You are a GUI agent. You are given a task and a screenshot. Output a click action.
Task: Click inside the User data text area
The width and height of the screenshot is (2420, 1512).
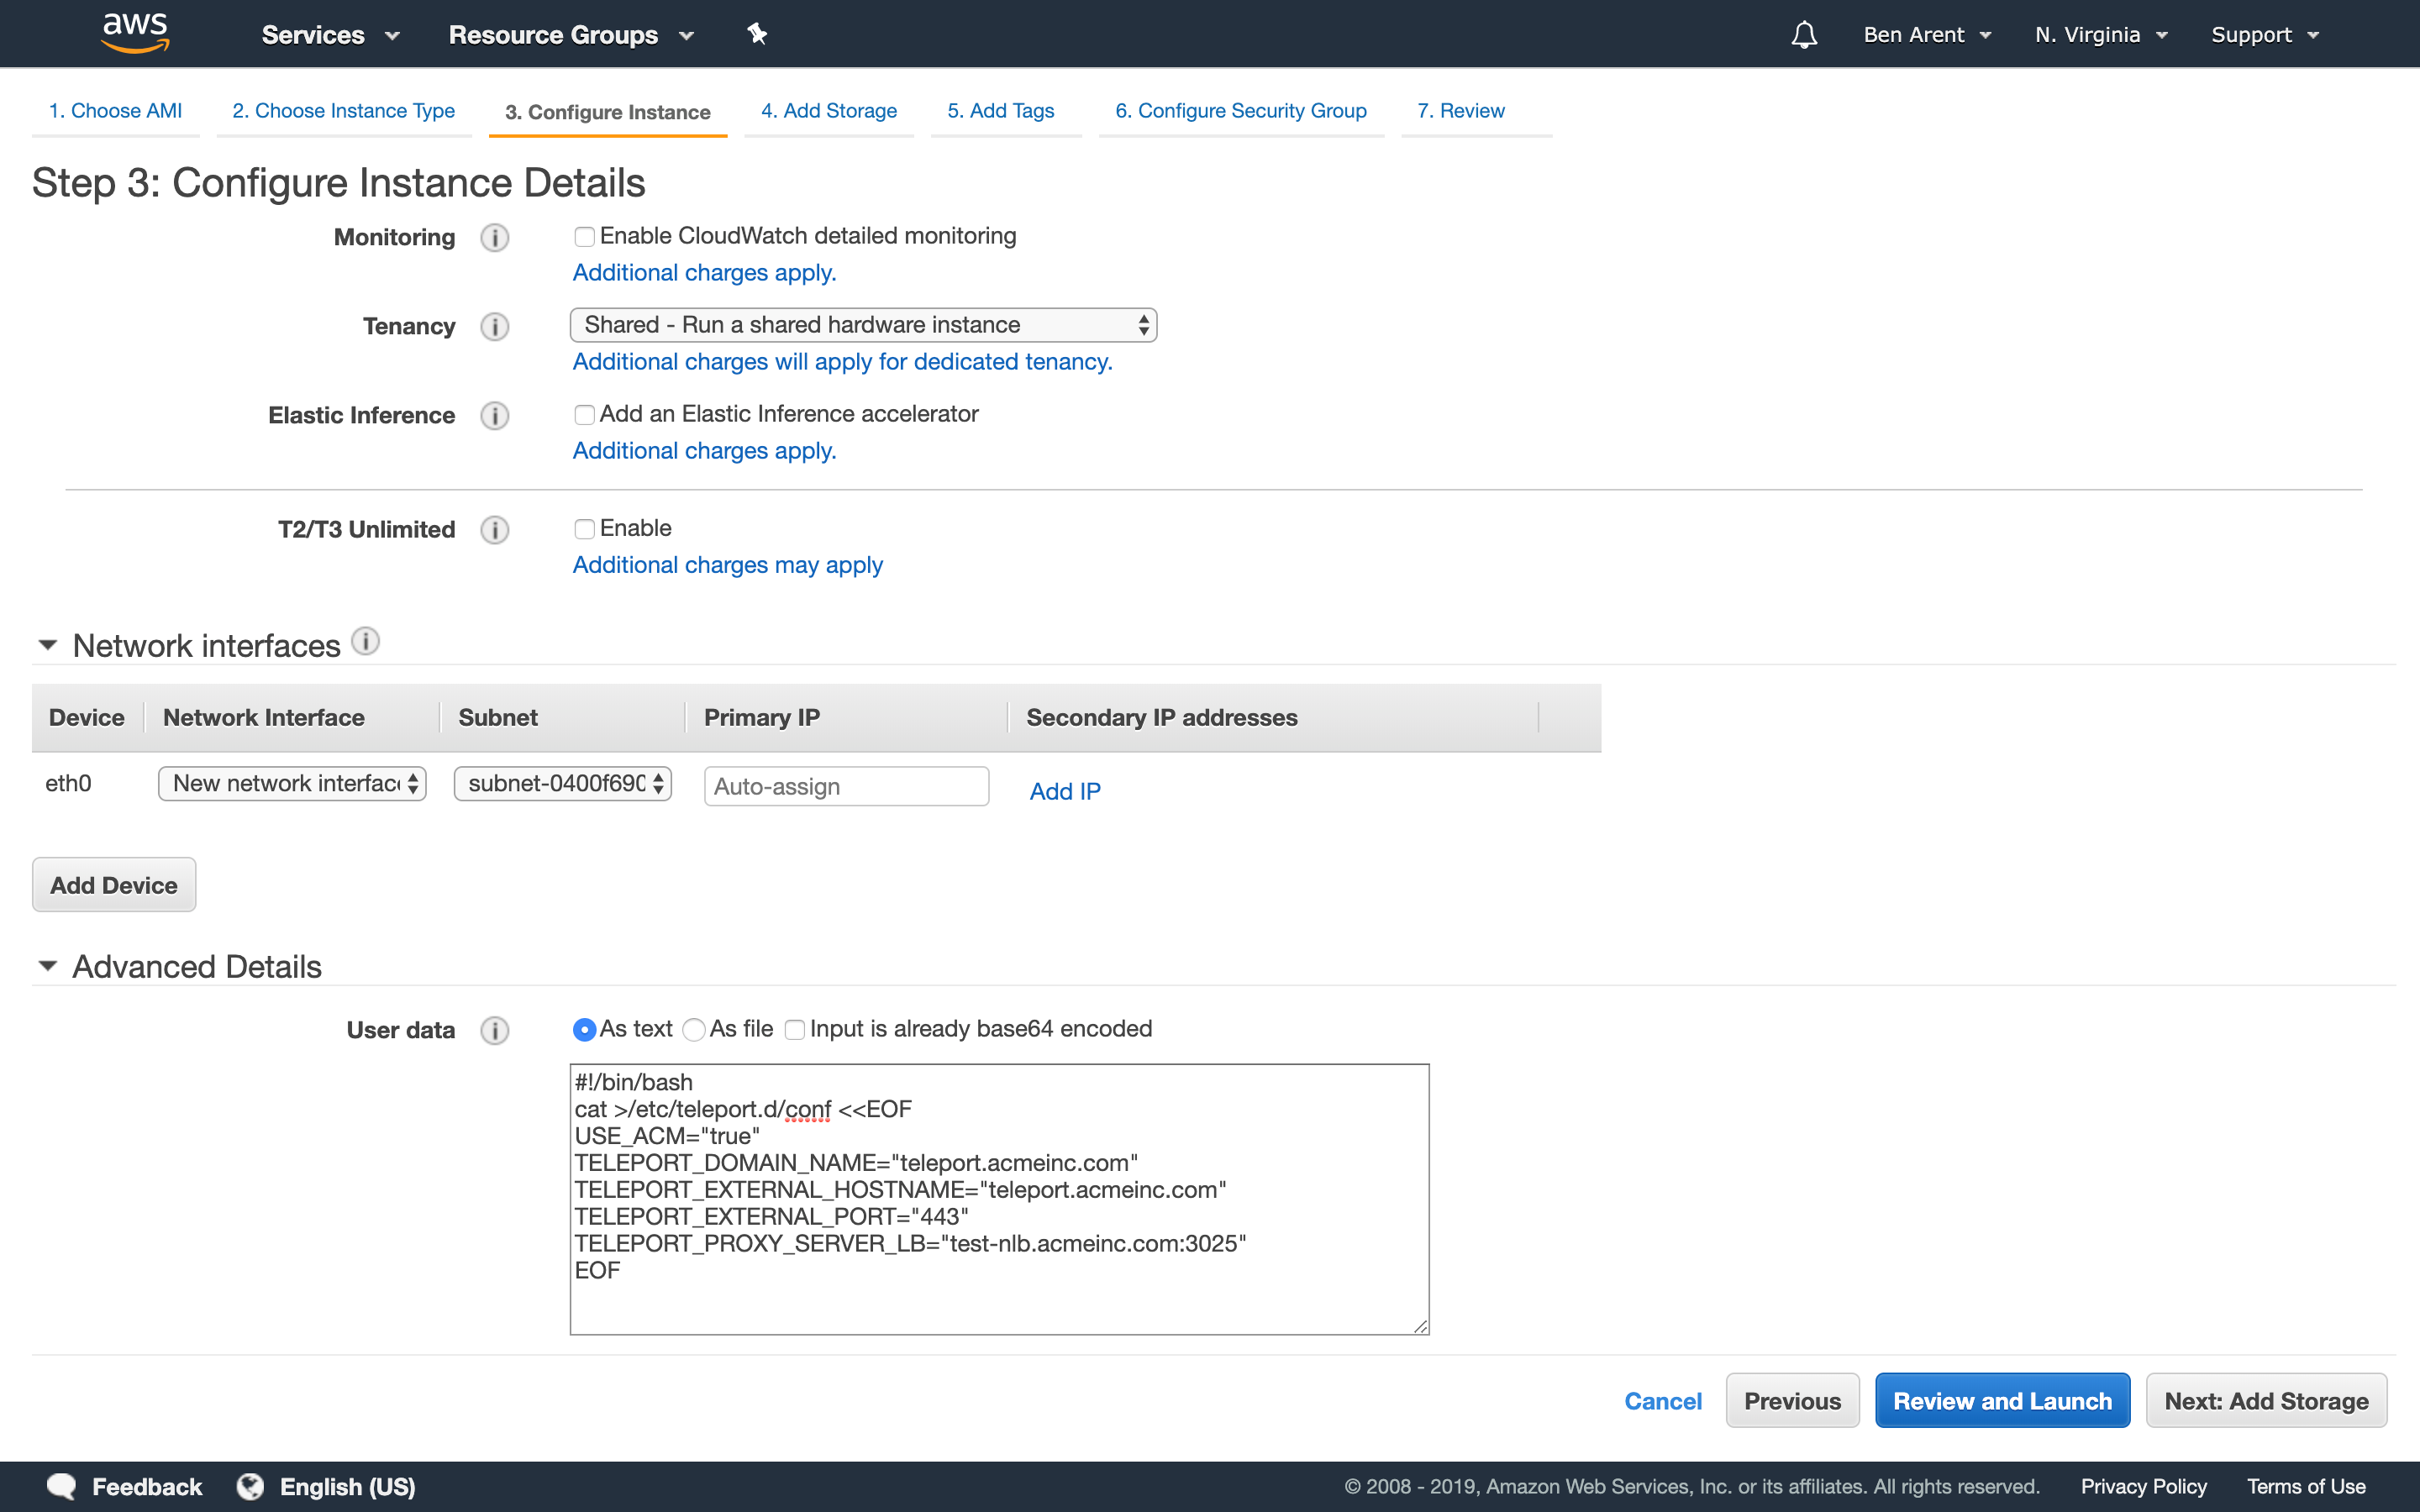1000,1199
